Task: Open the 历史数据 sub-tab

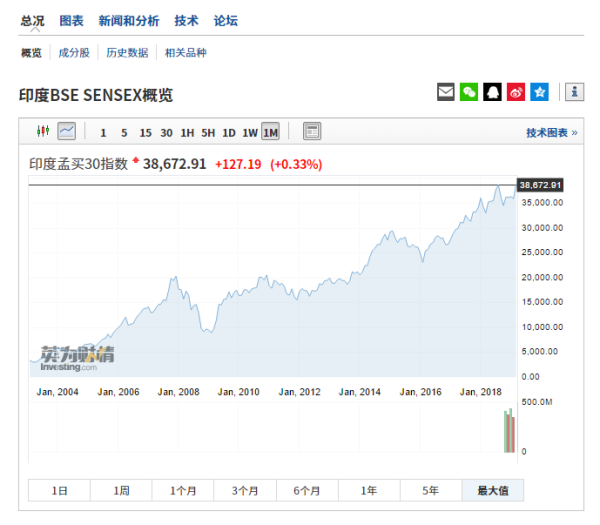Action: 127,53
